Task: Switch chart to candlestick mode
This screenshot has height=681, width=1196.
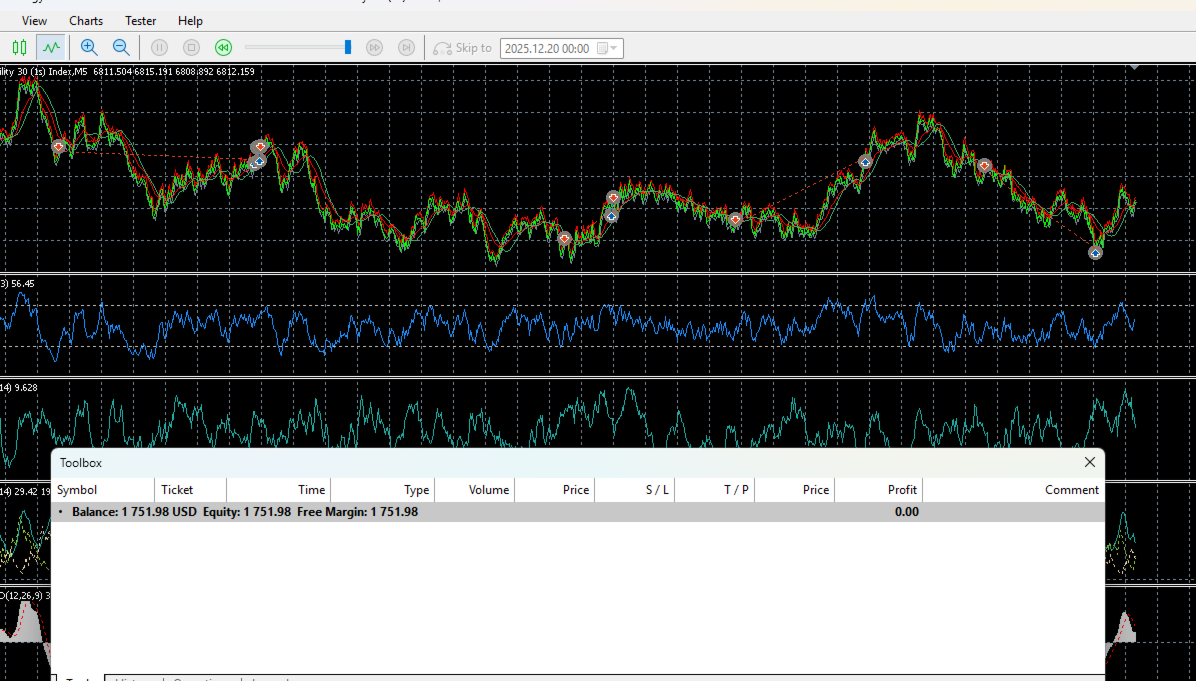Action: (x=20, y=47)
